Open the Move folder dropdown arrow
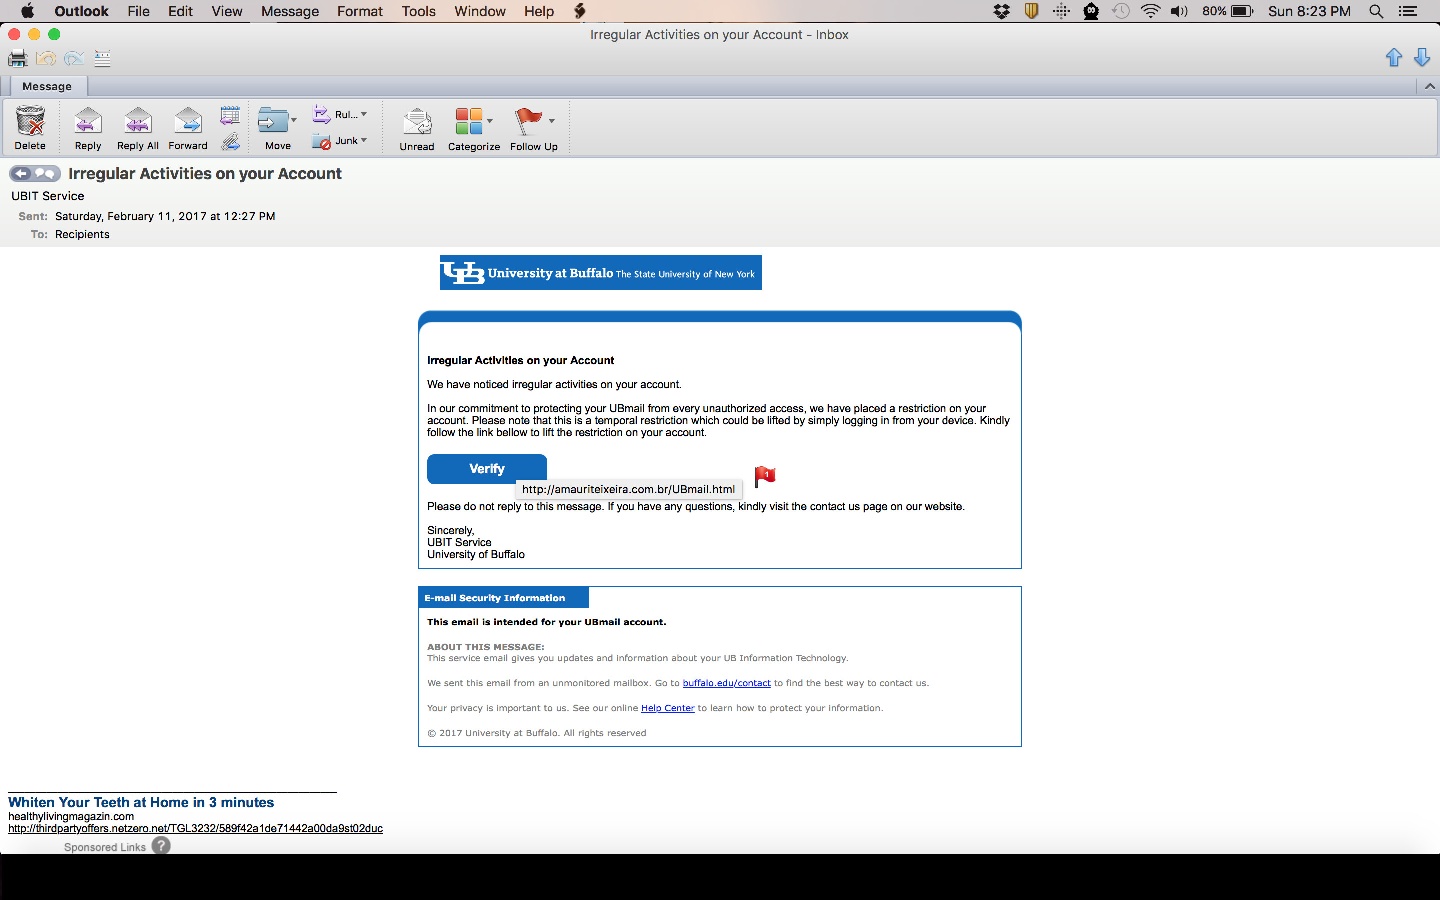Screen dimensions: 1440x900 pos(293,120)
